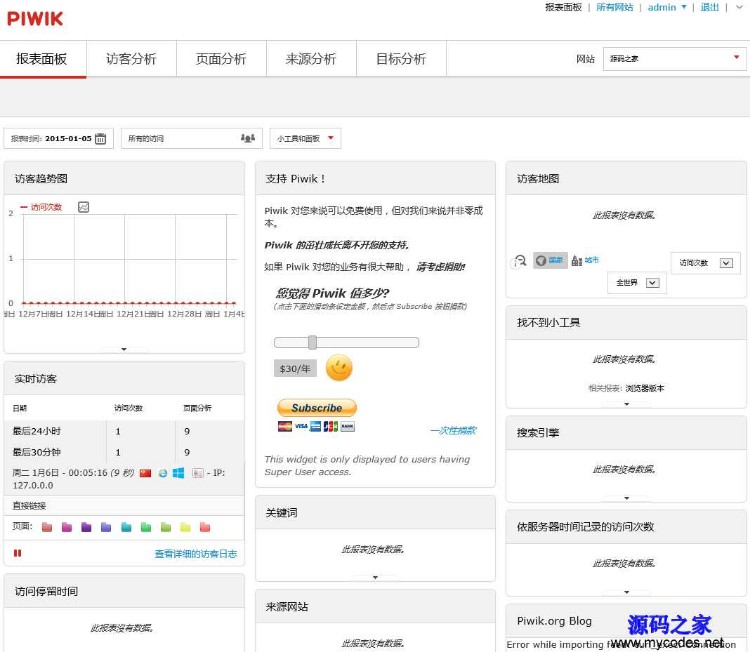
Task: Click the smiley face donation icon
Action: (x=339, y=368)
